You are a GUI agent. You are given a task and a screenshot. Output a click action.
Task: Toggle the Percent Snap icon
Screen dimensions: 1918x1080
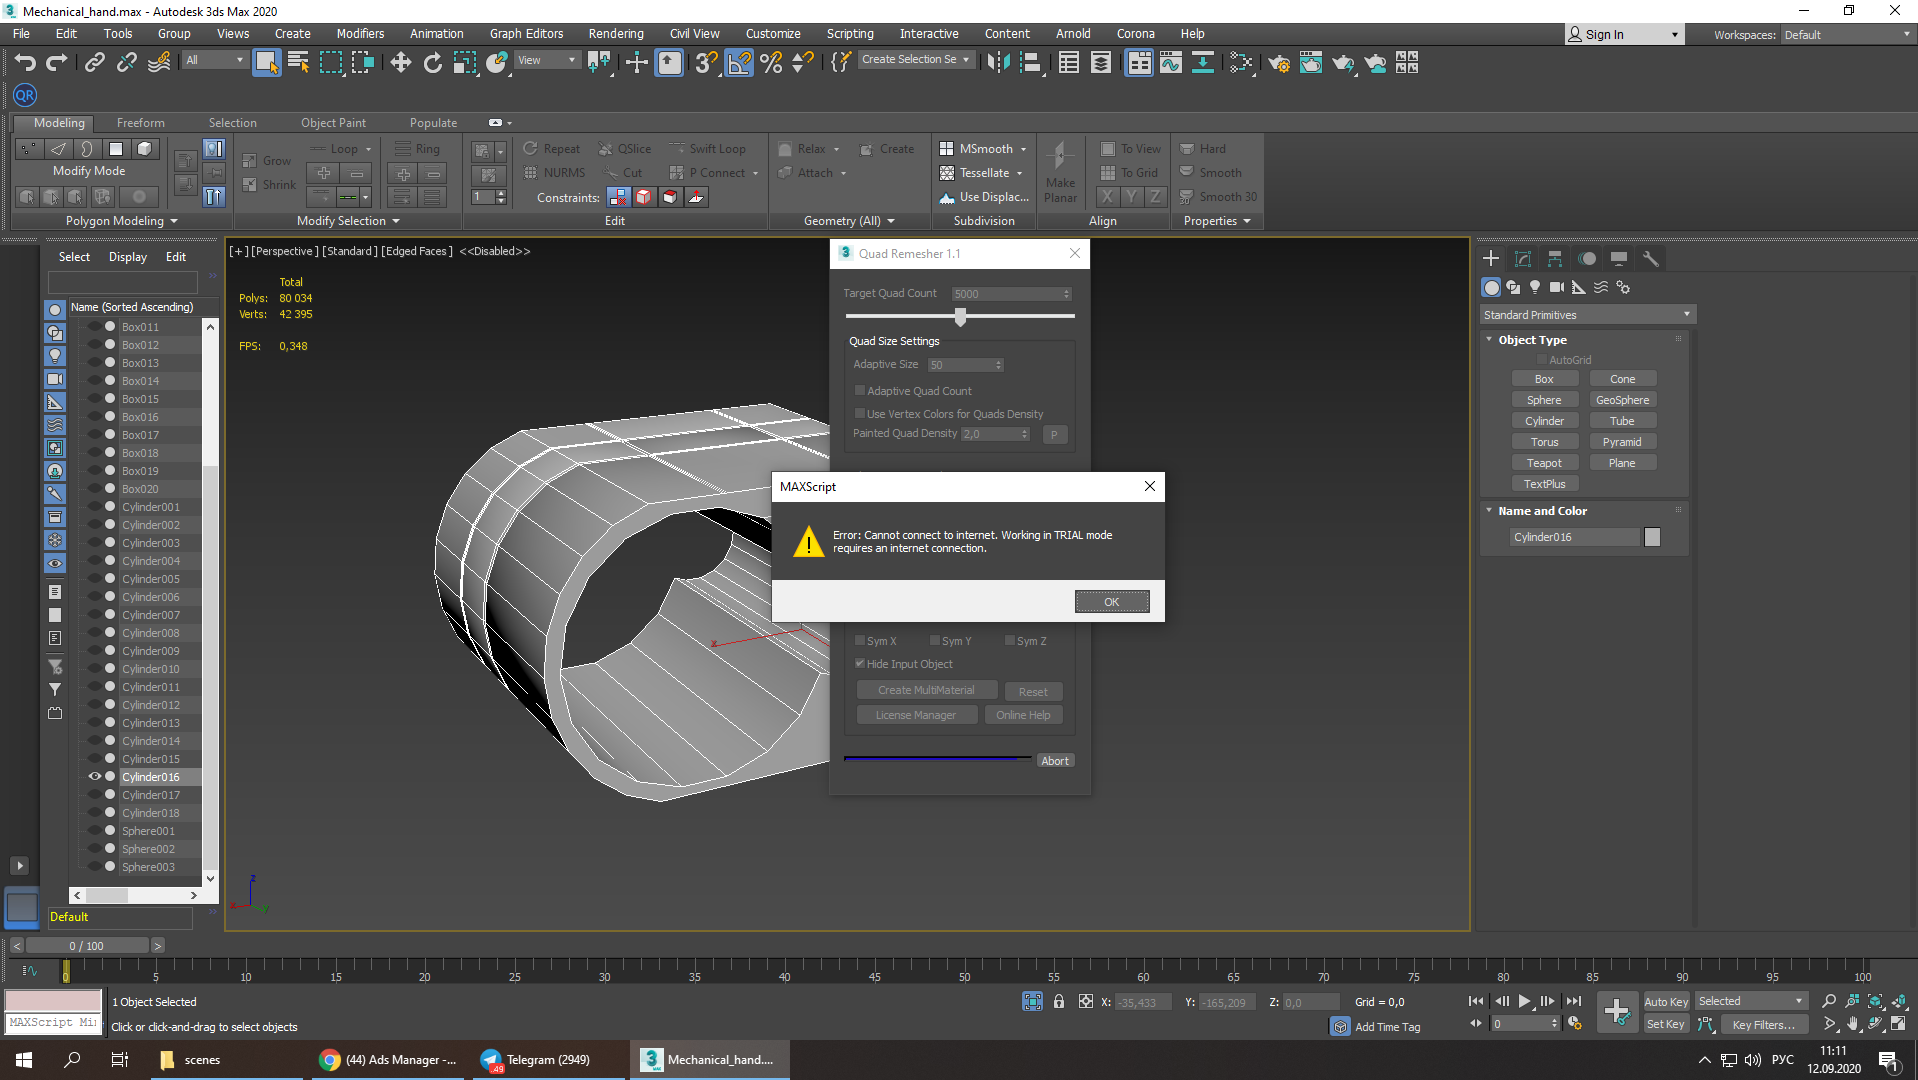click(x=771, y=63)
